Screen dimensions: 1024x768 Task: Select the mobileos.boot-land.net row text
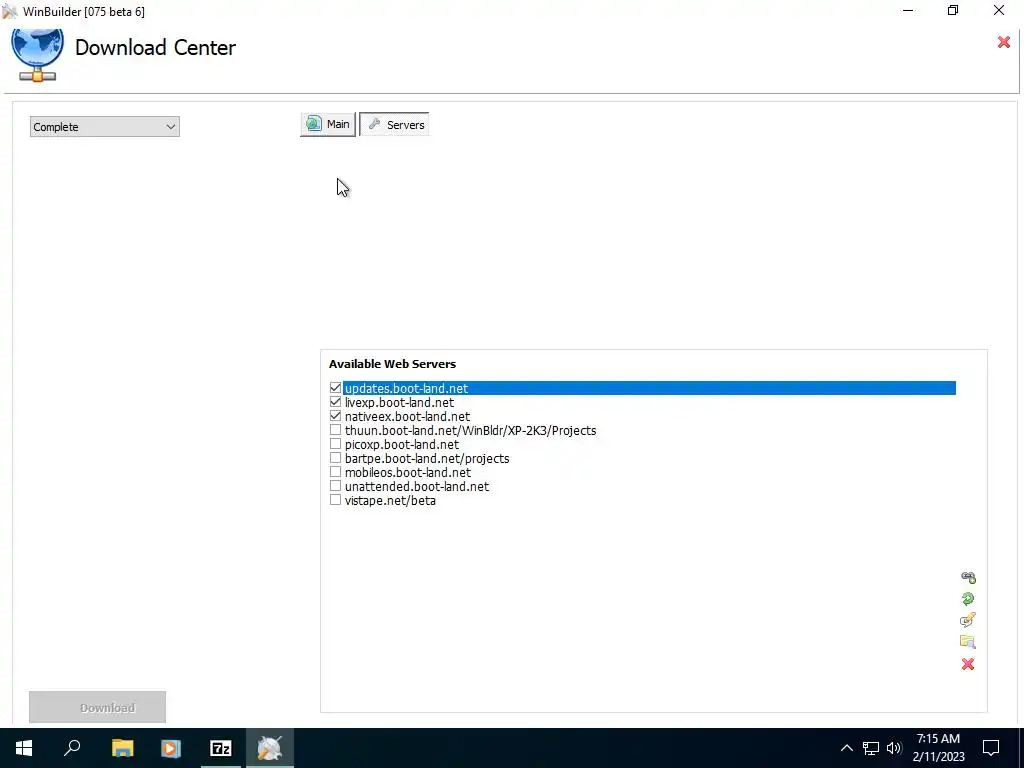408,473
